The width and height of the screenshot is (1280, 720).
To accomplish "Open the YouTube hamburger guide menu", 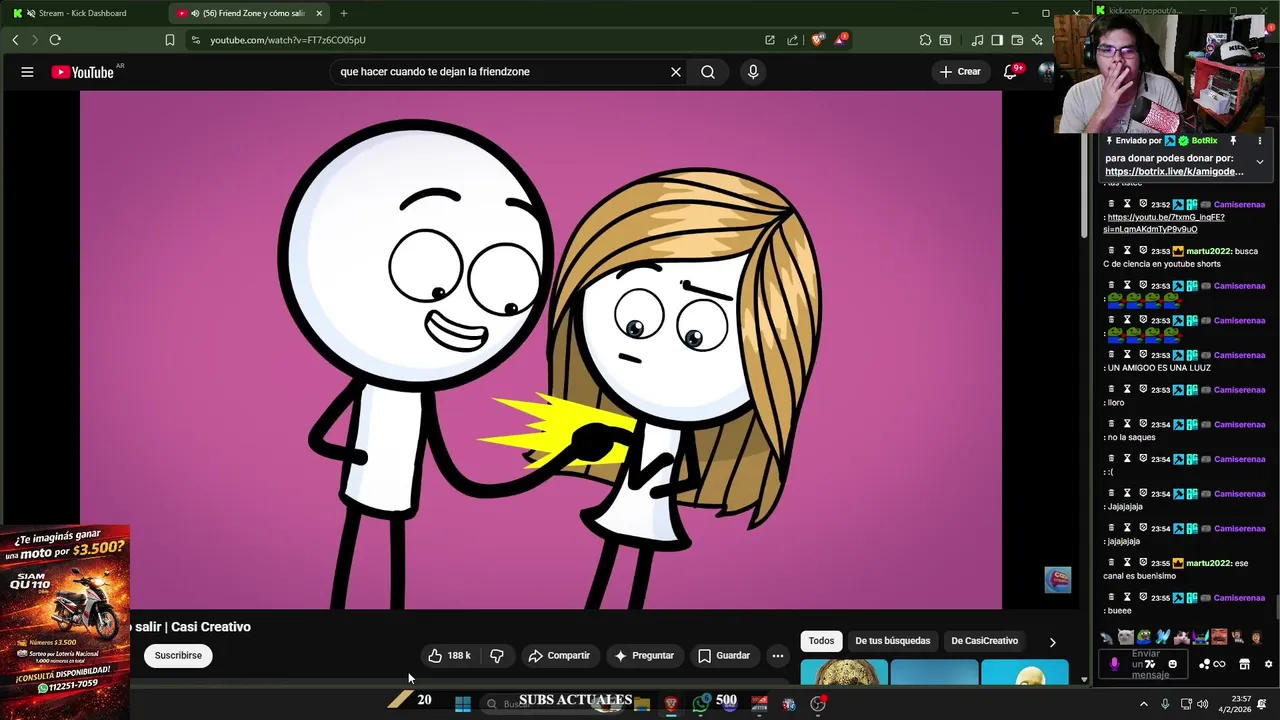I will point(27,72).
